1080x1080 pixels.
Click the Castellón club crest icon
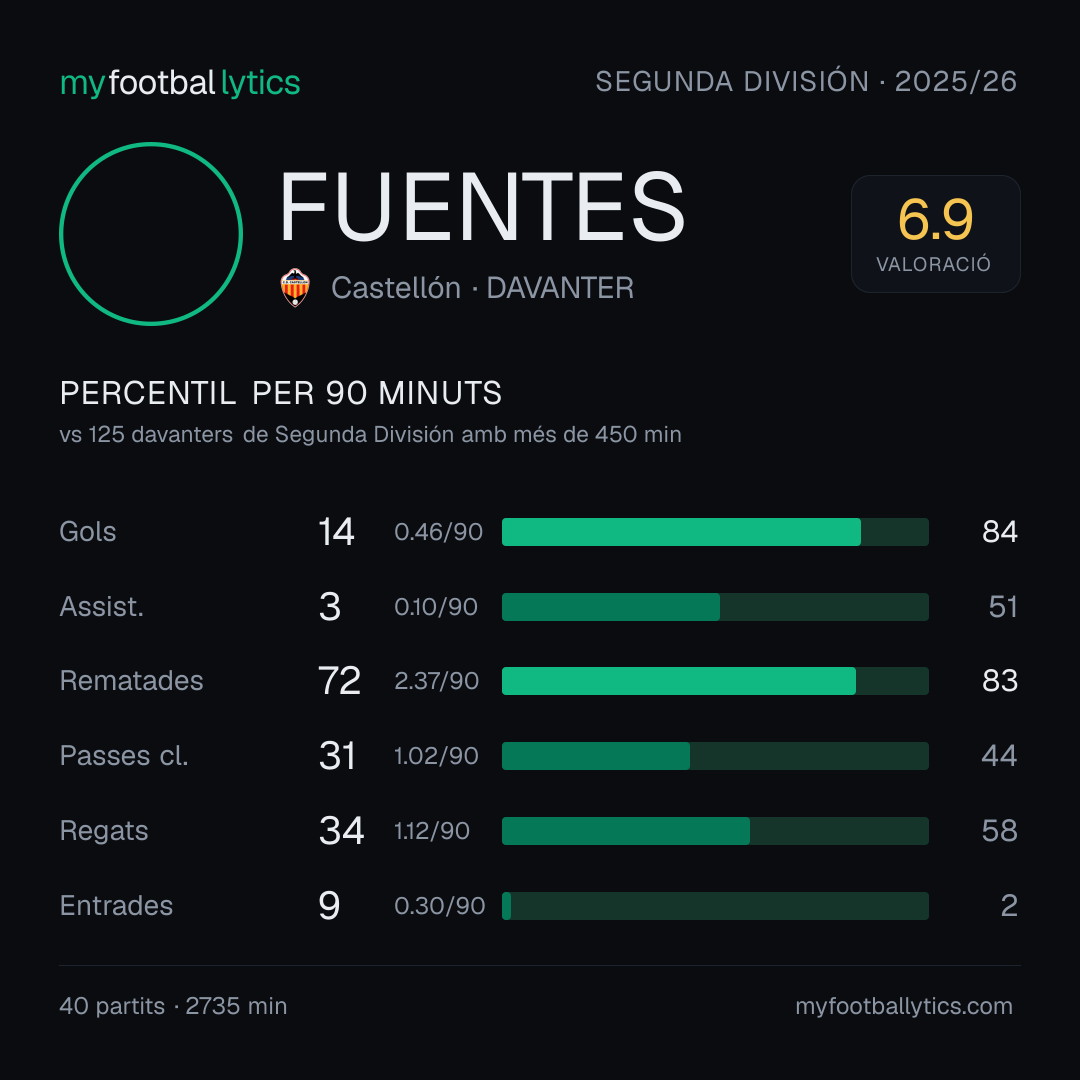coord(295,288)
